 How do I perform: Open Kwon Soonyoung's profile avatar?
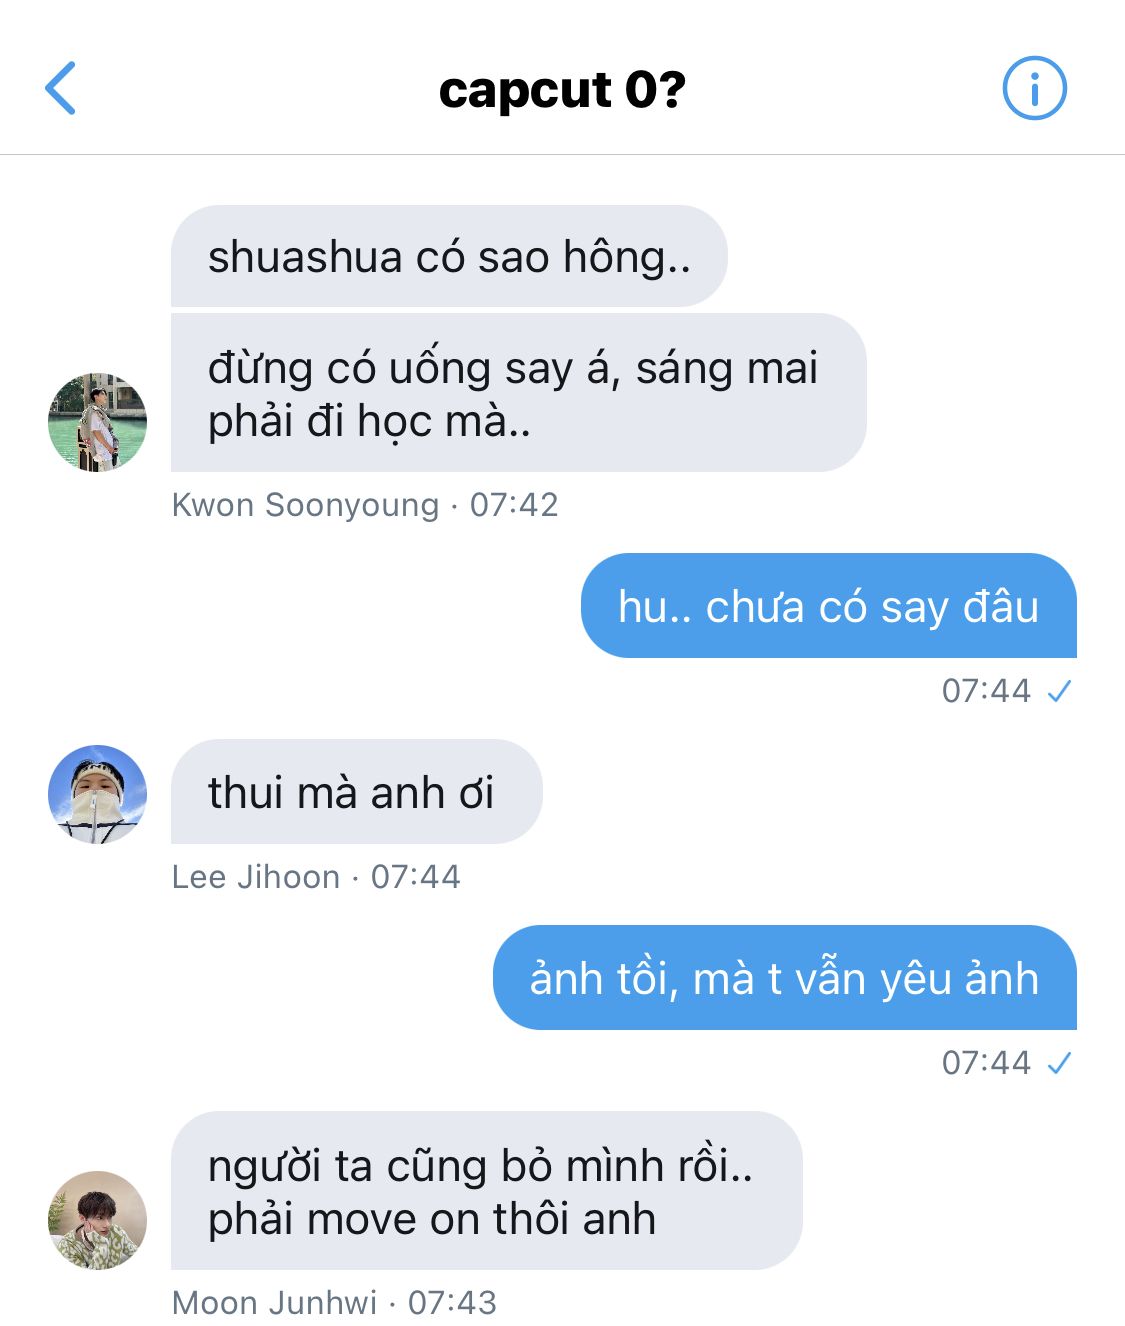click(97, 422)
